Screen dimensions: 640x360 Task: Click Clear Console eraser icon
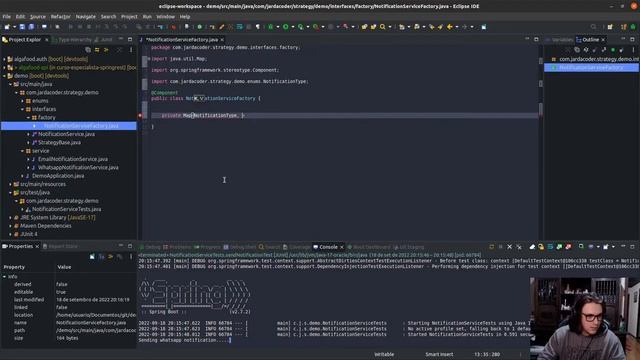click(x=532, y=247)
